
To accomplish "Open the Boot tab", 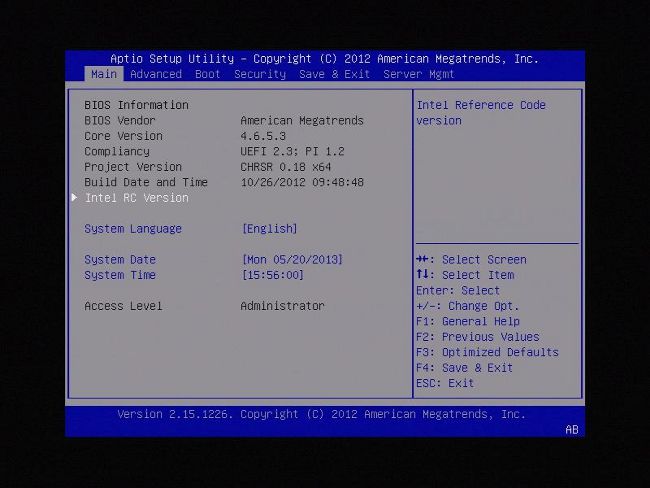I will coord(207,74).
